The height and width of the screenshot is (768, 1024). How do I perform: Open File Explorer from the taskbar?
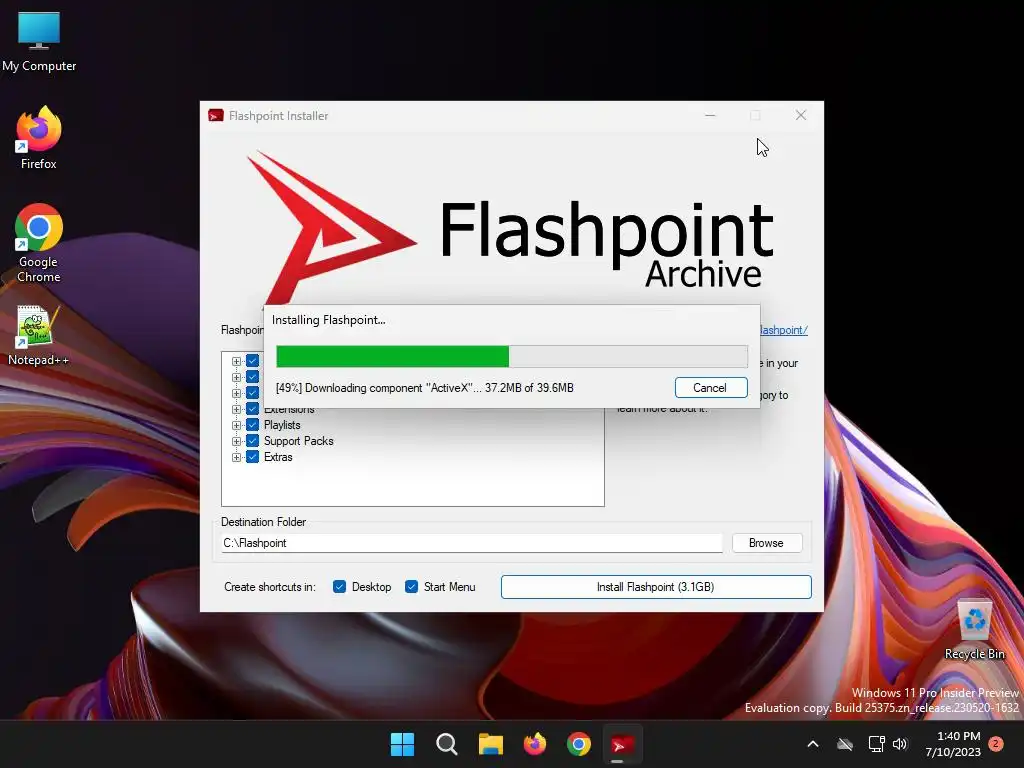click(x=490, y=744)
